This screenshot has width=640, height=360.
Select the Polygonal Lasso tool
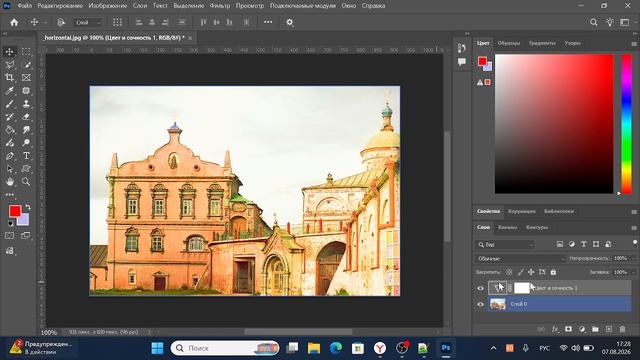pyautogui.click(x=9, y=65)
